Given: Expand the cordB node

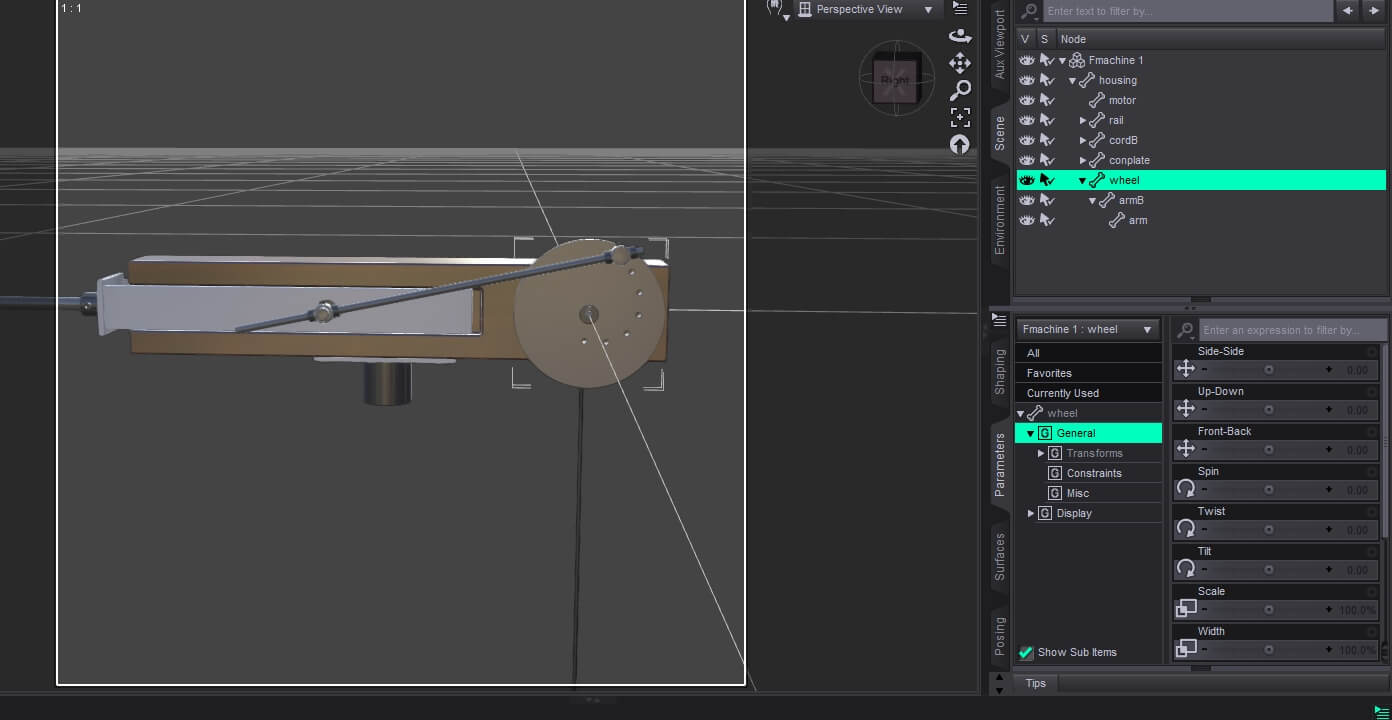Looking at the screenshot, I should pyautogui.click(x=1083, y=140).
